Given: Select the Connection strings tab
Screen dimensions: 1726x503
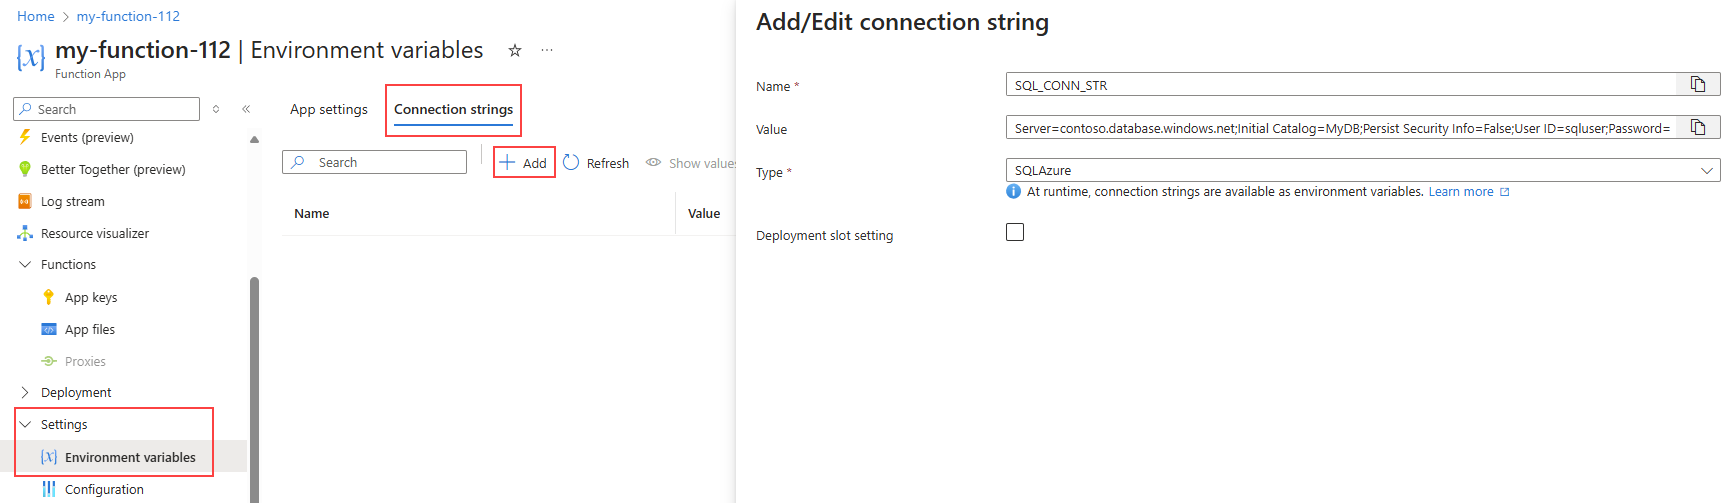Looking at the screenshot, I should [x=453, y=110].
